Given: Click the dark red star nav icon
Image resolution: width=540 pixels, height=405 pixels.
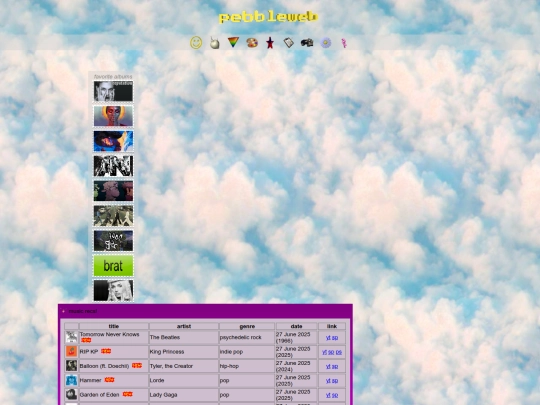Looking at the screenshot, I should (270, 43).
